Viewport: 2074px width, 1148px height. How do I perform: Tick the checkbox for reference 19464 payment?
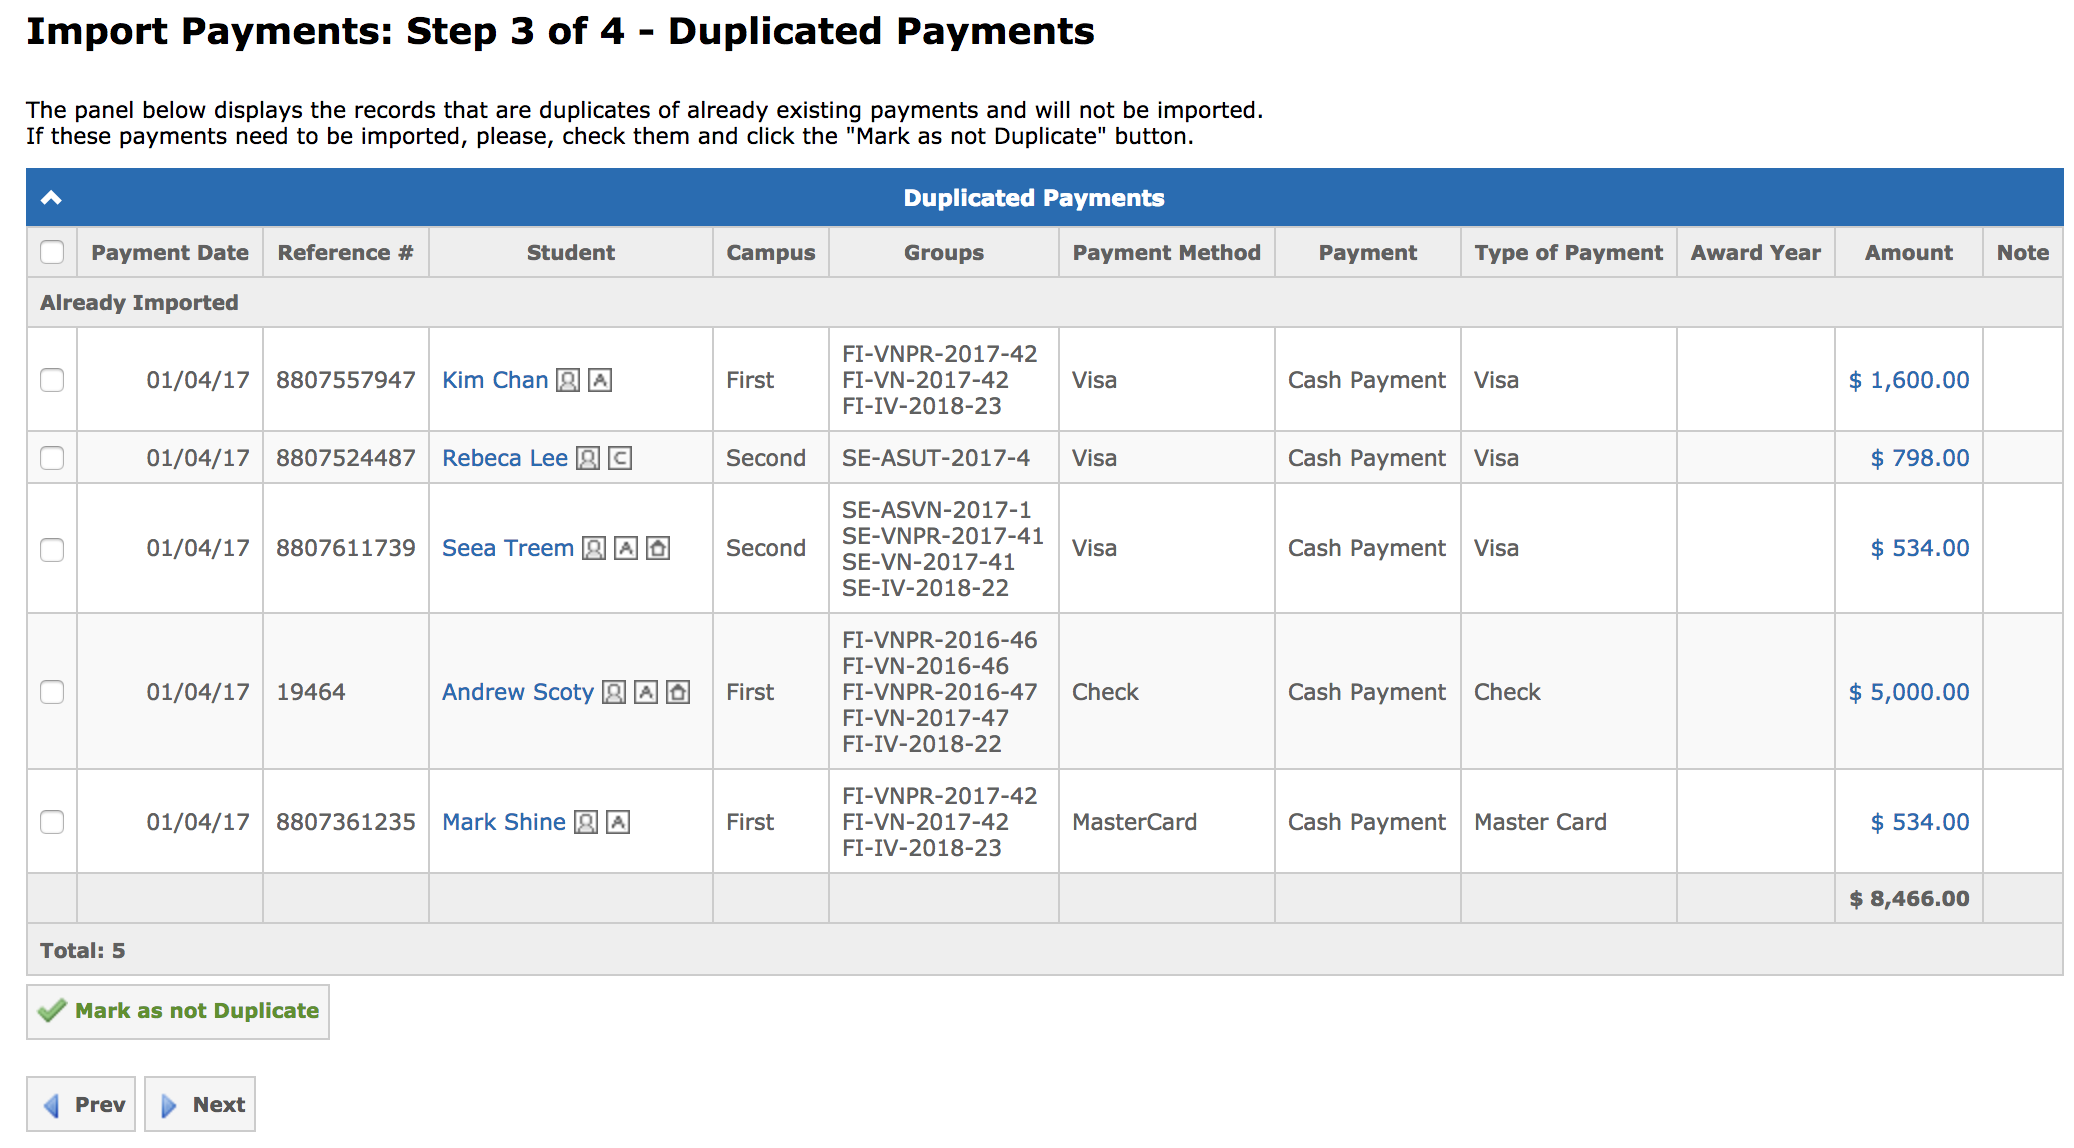point(52,692)
